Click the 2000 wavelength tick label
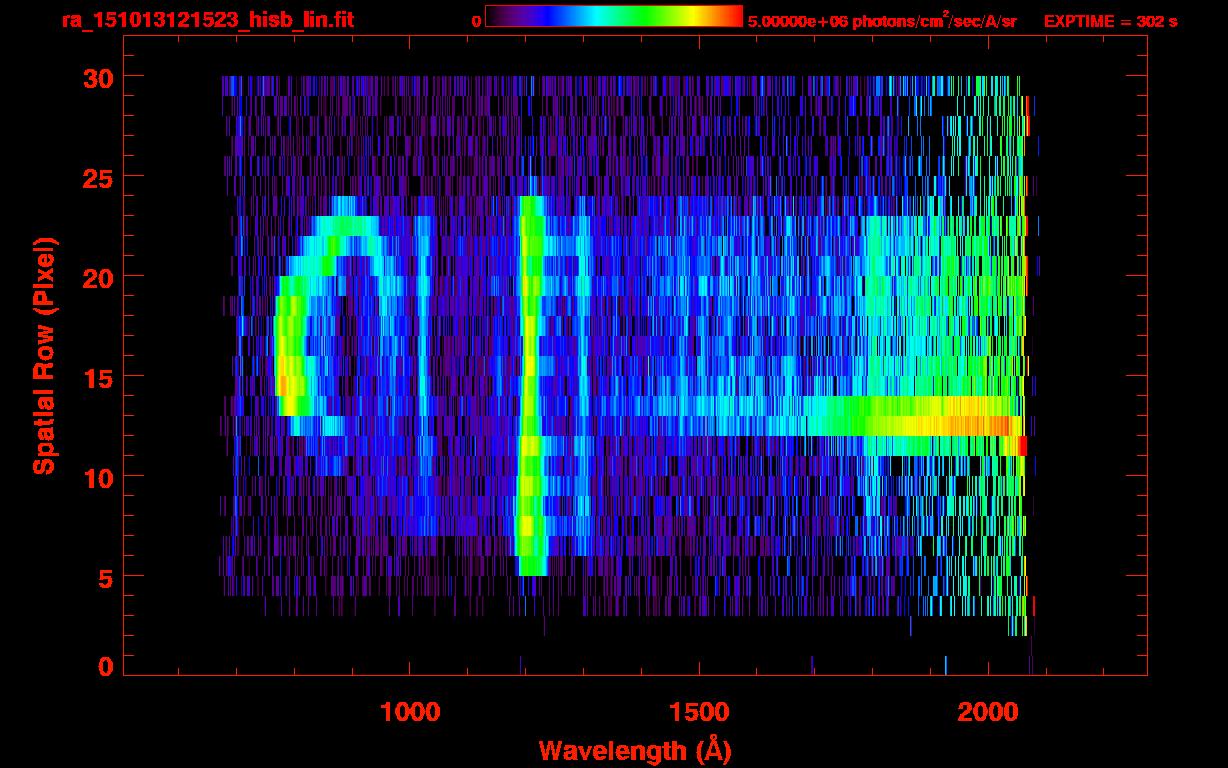 [x=988, y=712]
